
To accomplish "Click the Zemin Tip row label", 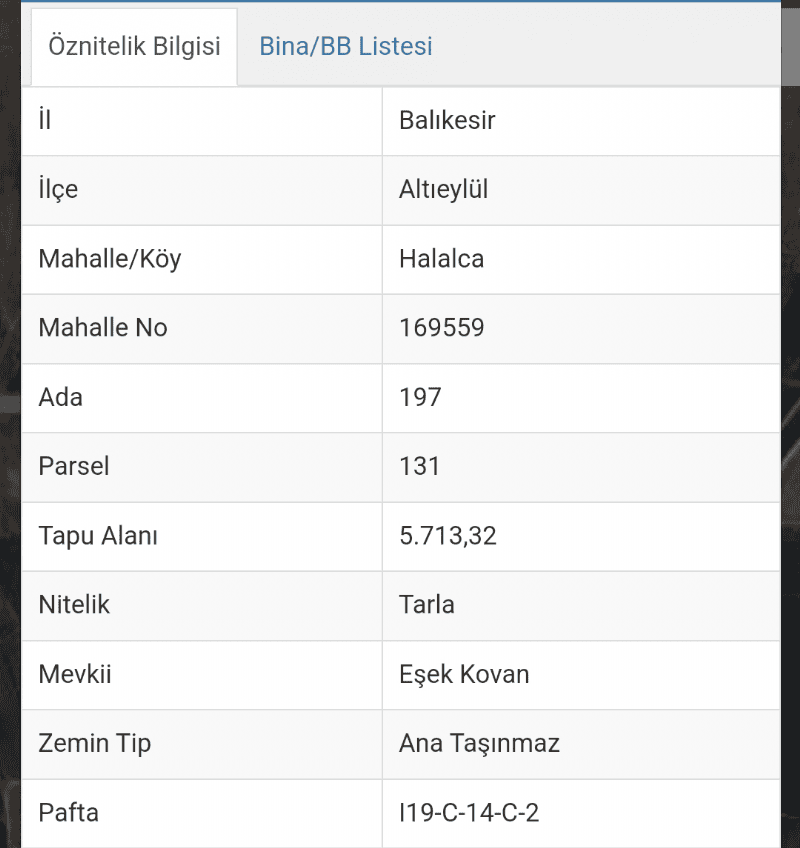I will pos(94,744).
